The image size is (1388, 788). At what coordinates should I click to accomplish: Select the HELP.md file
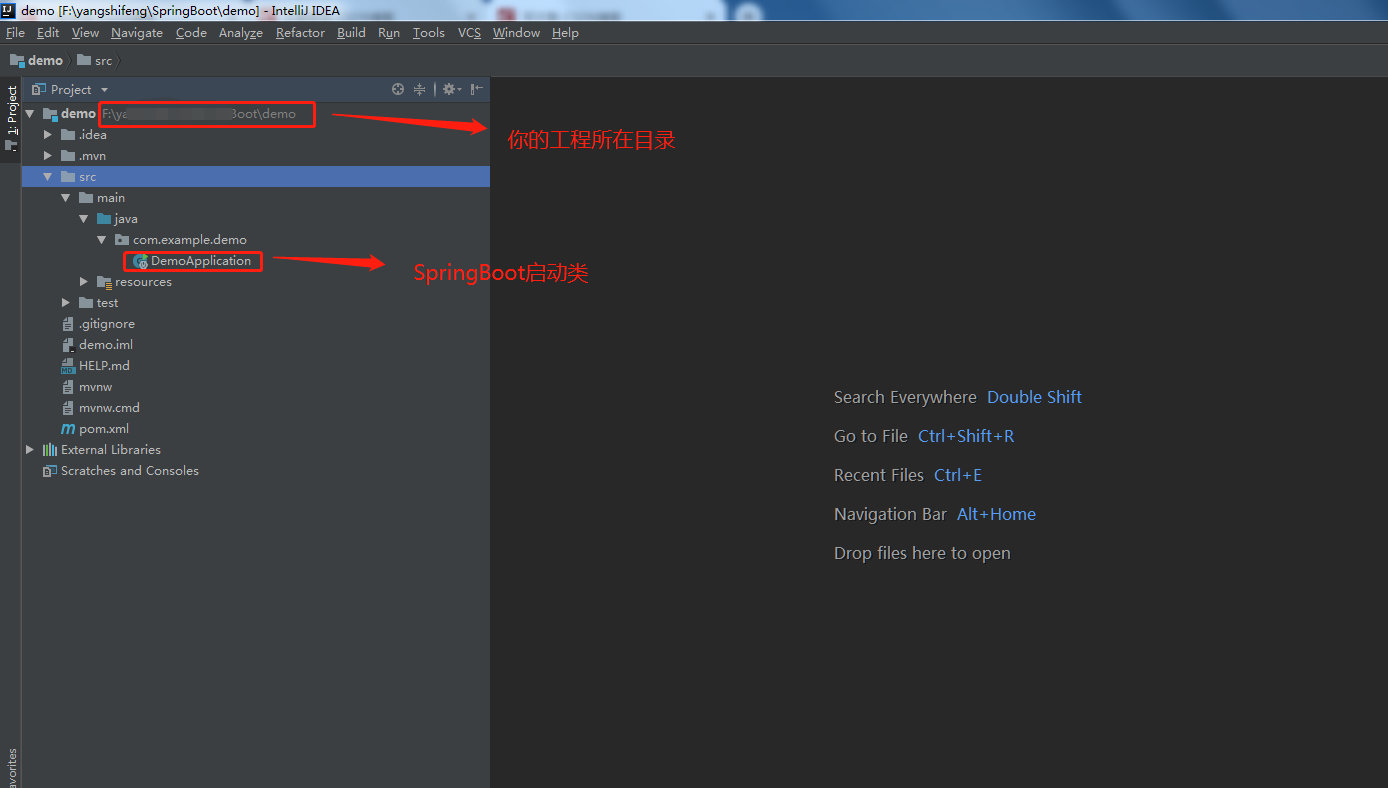(104, 366)
